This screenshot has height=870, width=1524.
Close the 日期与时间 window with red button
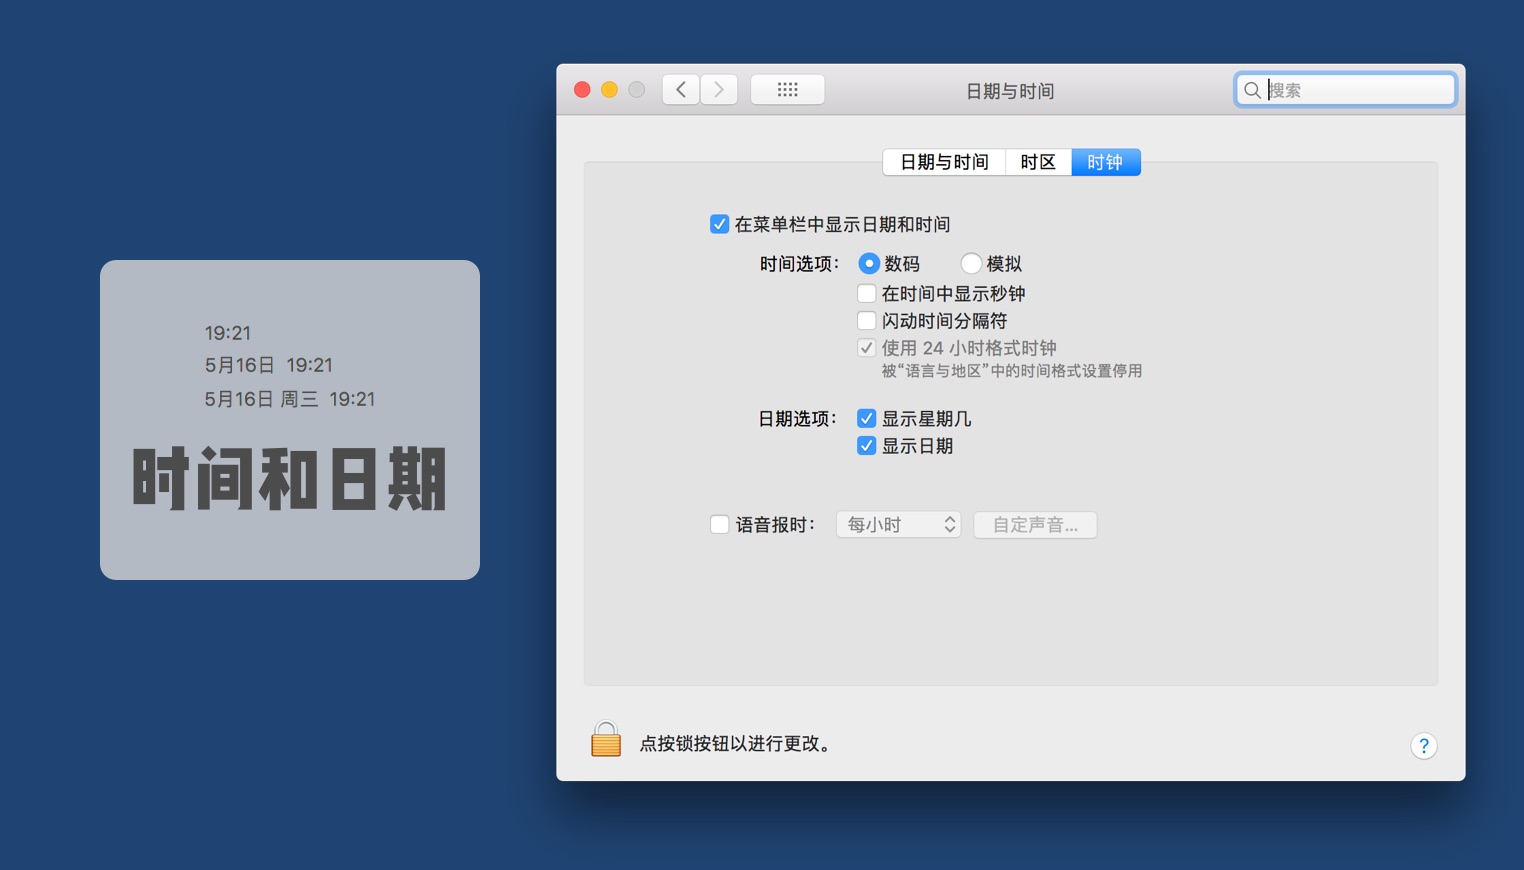(x=582, y=90)
